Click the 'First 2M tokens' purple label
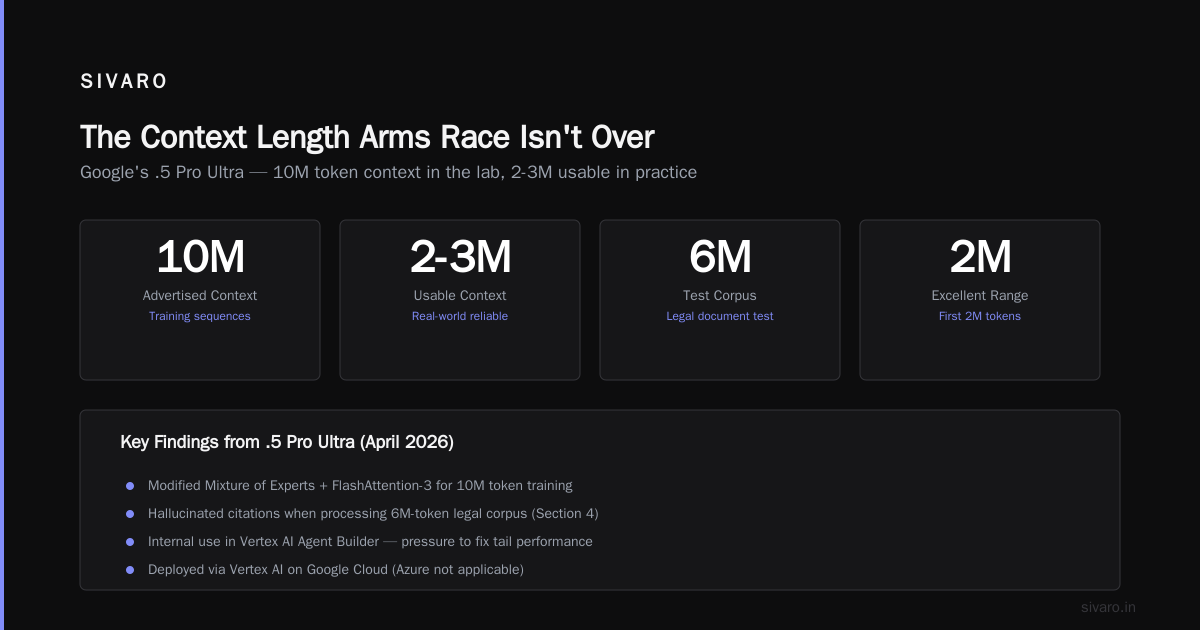 tap(980, 316)
